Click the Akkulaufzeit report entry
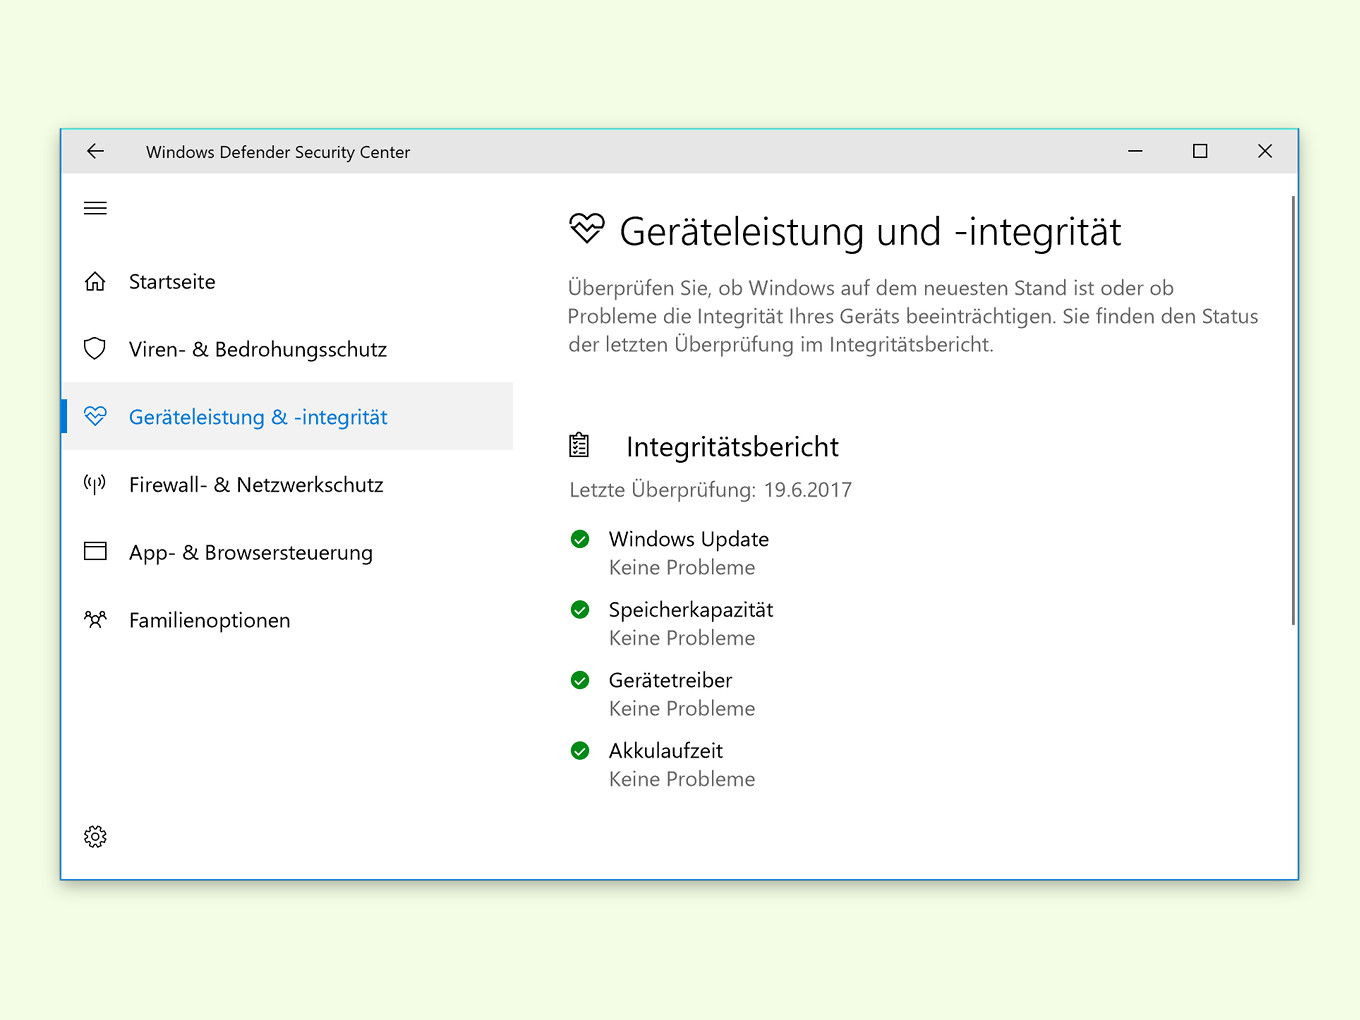 666,750
